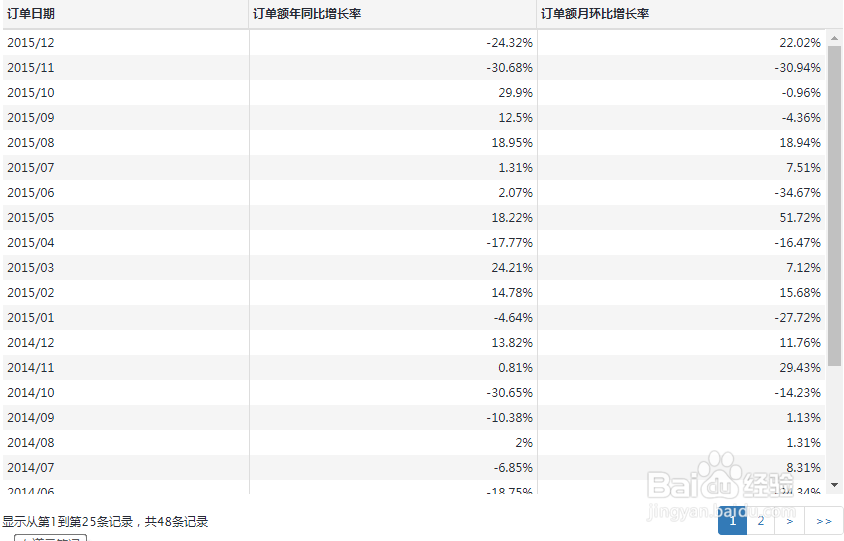This screenshot has width=844, height=541.
Task: Click the 2015/05 date cell
Action: point(31,218)
